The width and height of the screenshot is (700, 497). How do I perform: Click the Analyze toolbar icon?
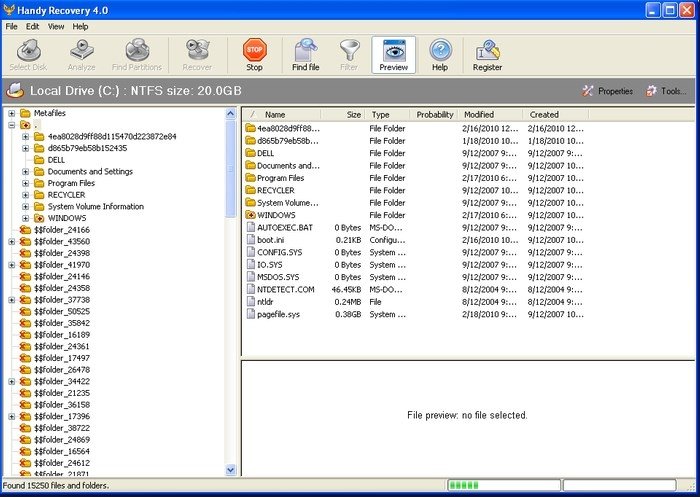(x=81, y=55)
